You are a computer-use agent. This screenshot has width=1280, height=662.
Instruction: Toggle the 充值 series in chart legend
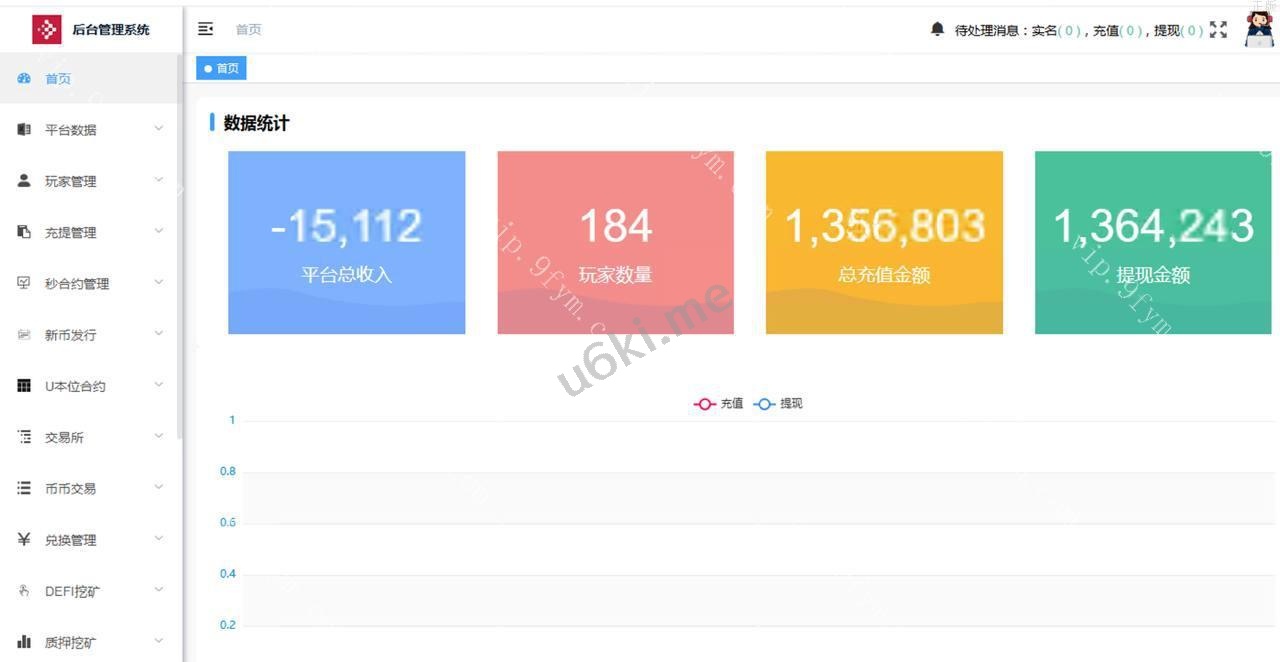pyautogui.click(x=719, y=403)
